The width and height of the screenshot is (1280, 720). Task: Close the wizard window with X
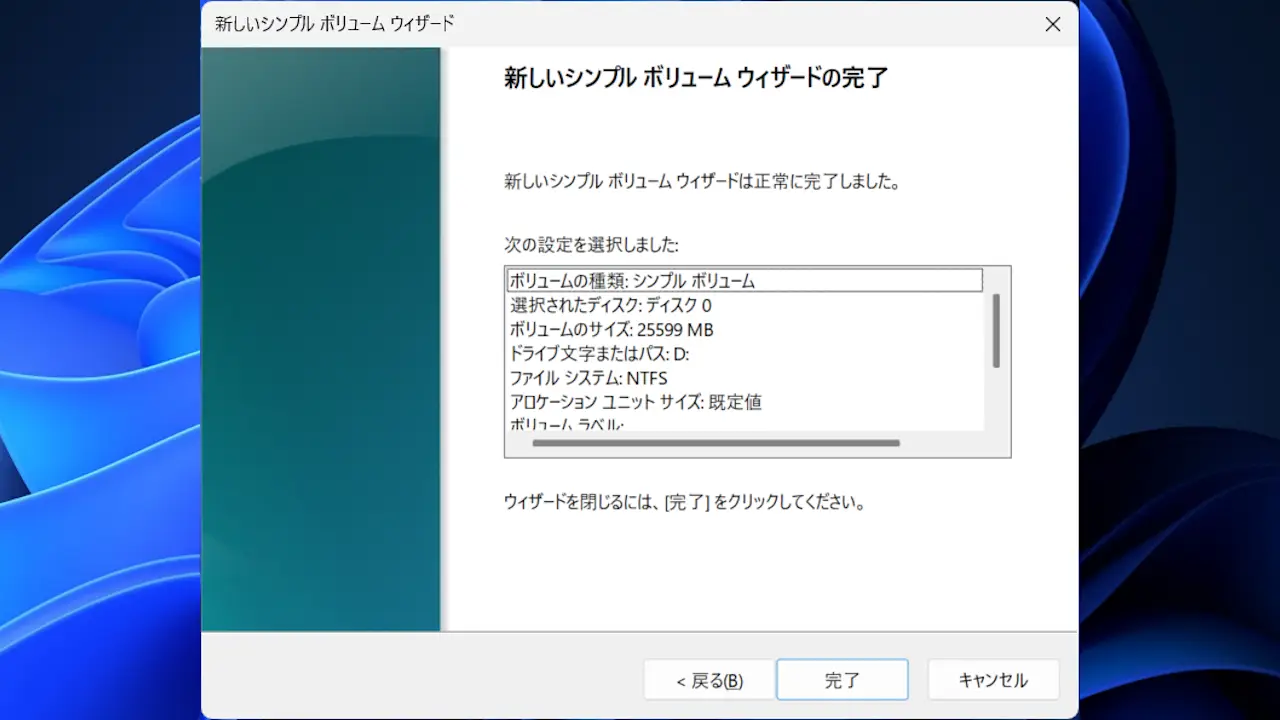(1052, 24)
